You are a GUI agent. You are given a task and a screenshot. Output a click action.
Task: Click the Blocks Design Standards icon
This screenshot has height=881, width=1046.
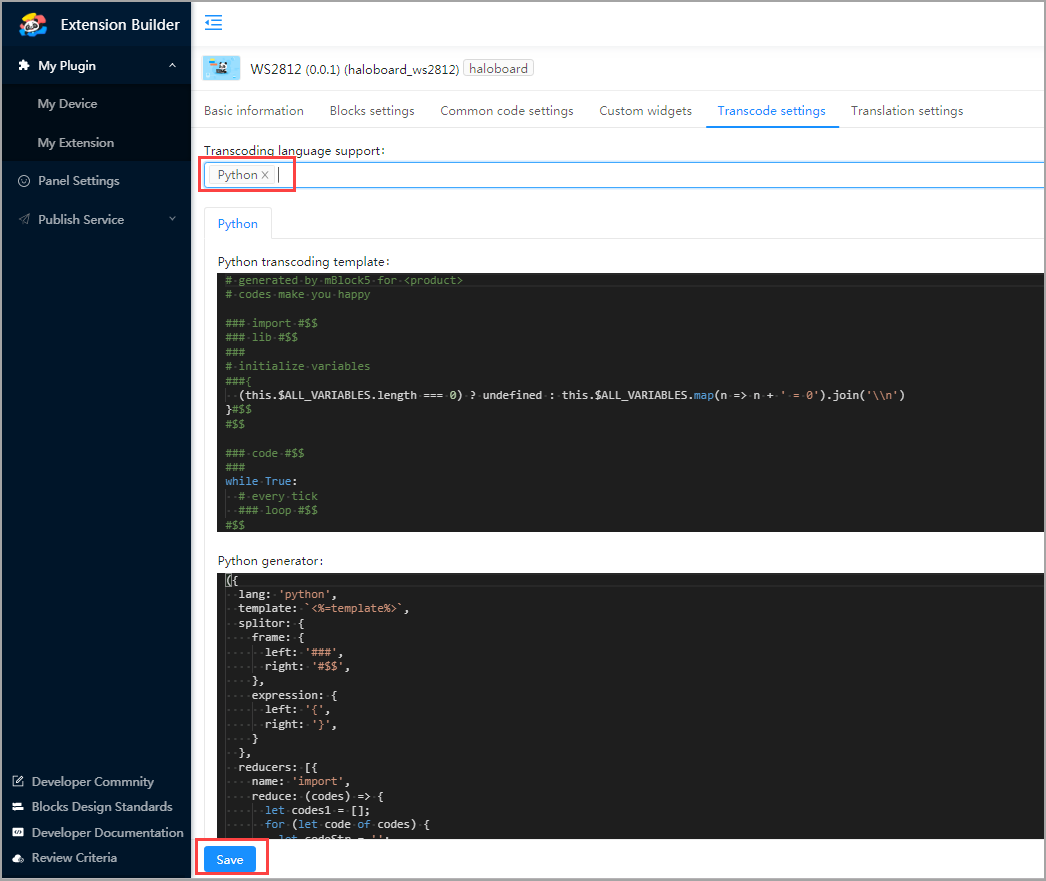18,806
